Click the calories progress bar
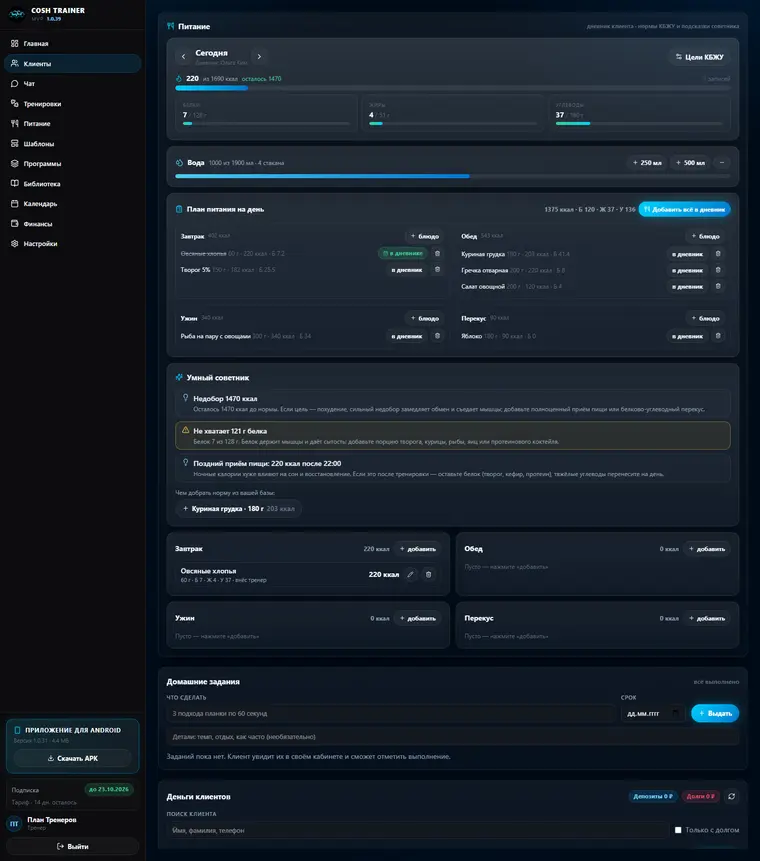 452,88
